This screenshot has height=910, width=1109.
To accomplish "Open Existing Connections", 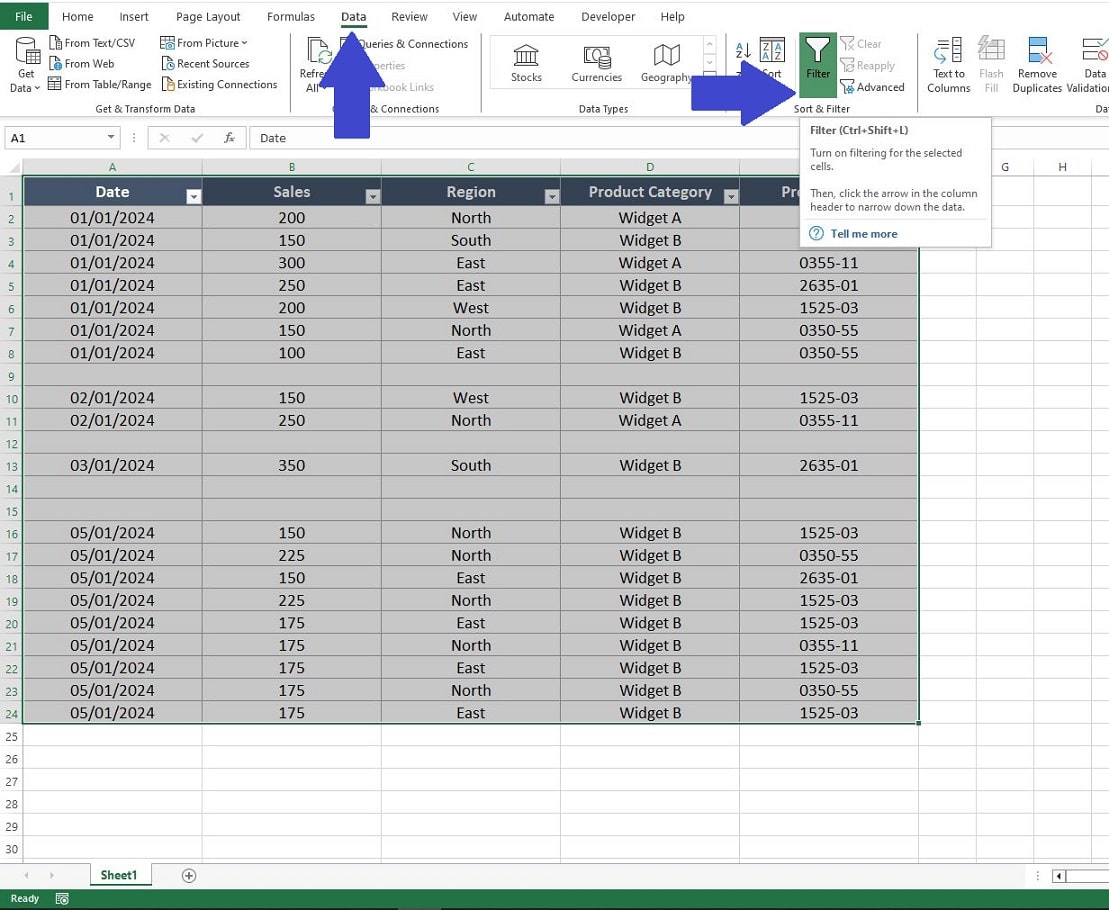I will click(x=219, y=84).
